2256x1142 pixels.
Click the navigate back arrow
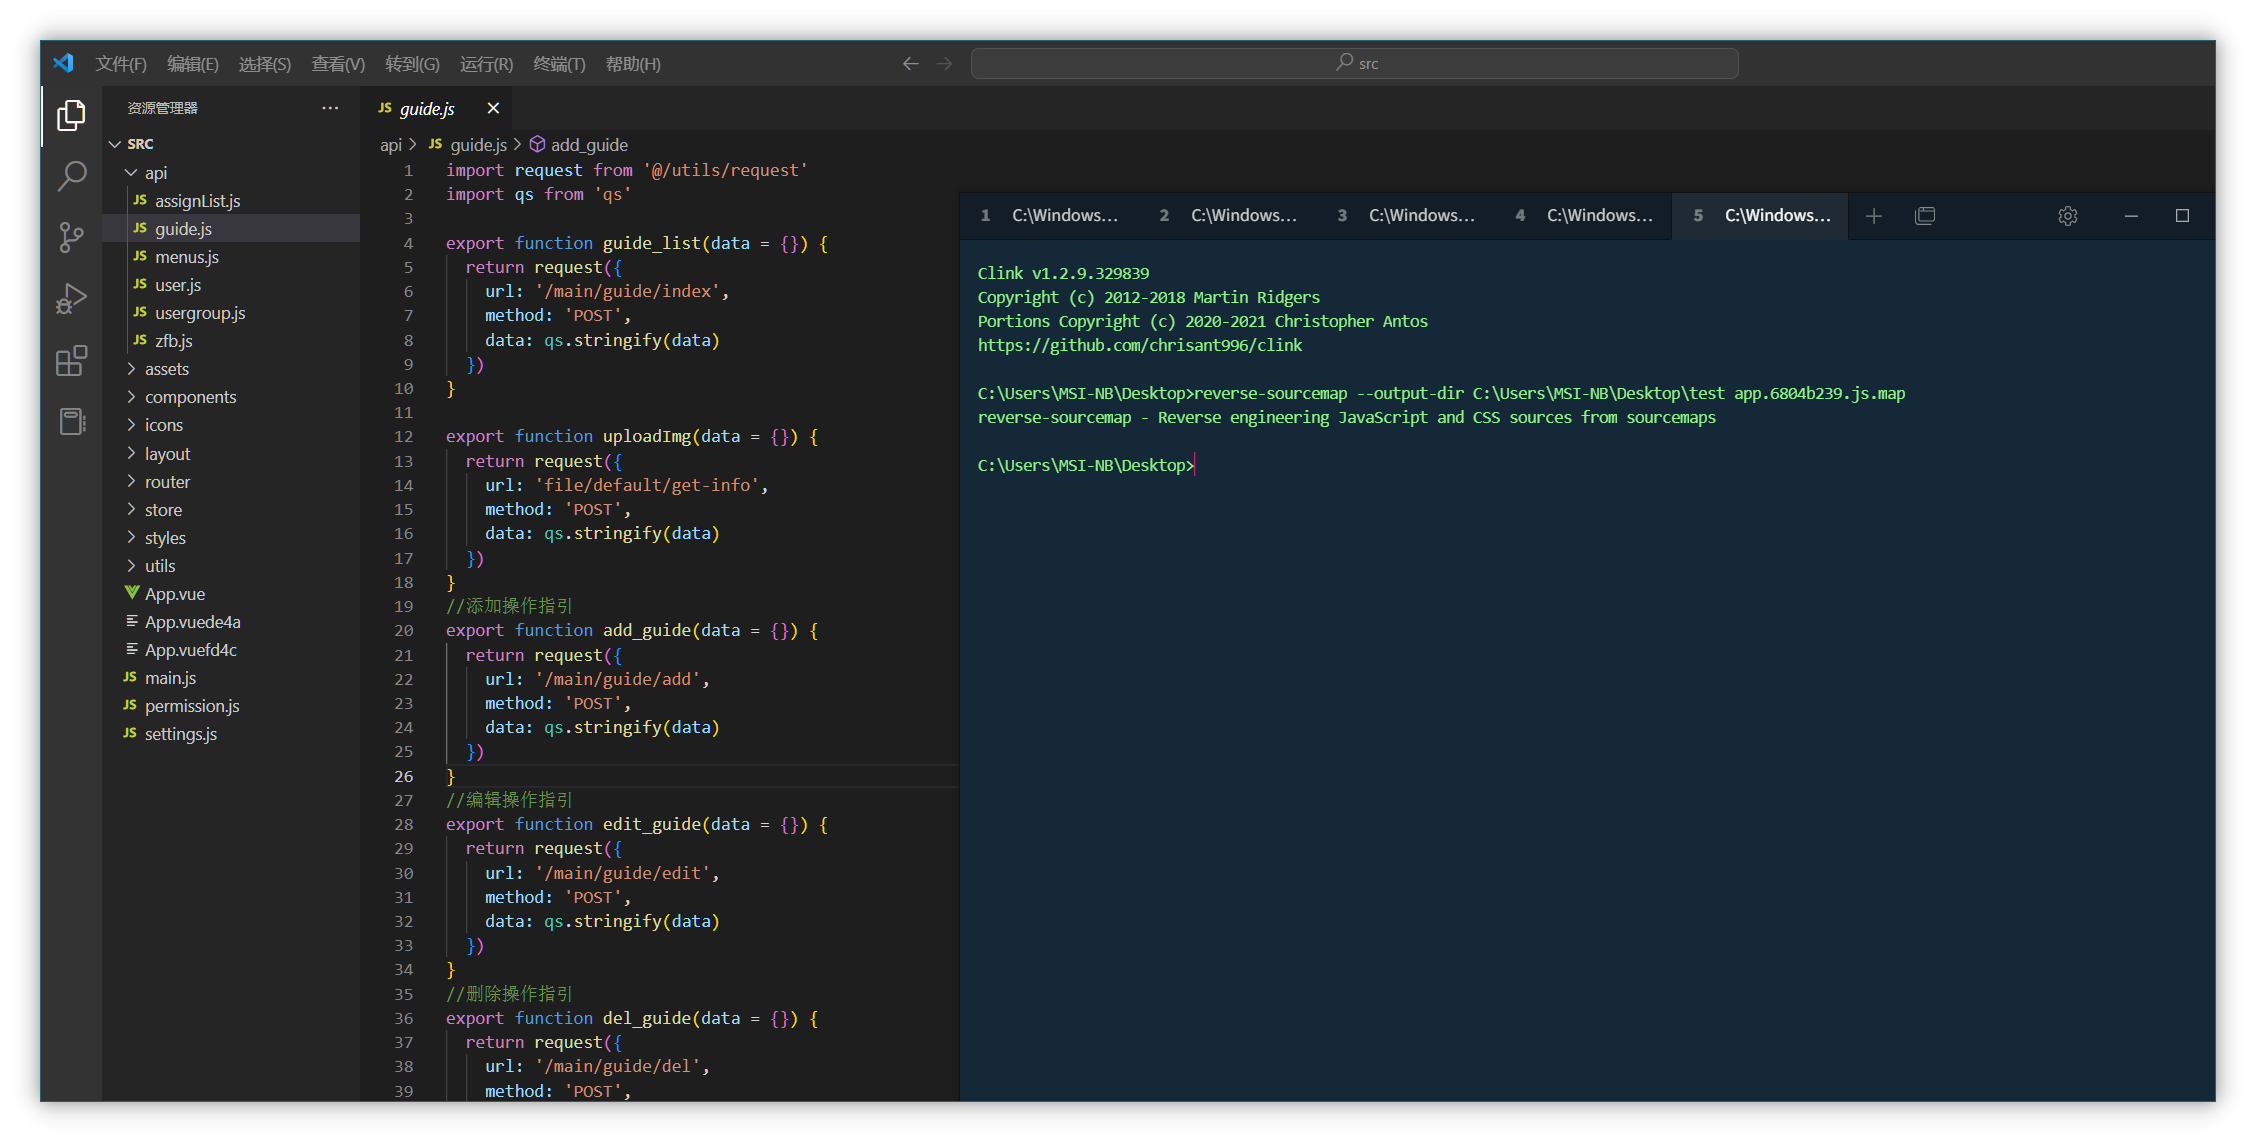[910, 64]
